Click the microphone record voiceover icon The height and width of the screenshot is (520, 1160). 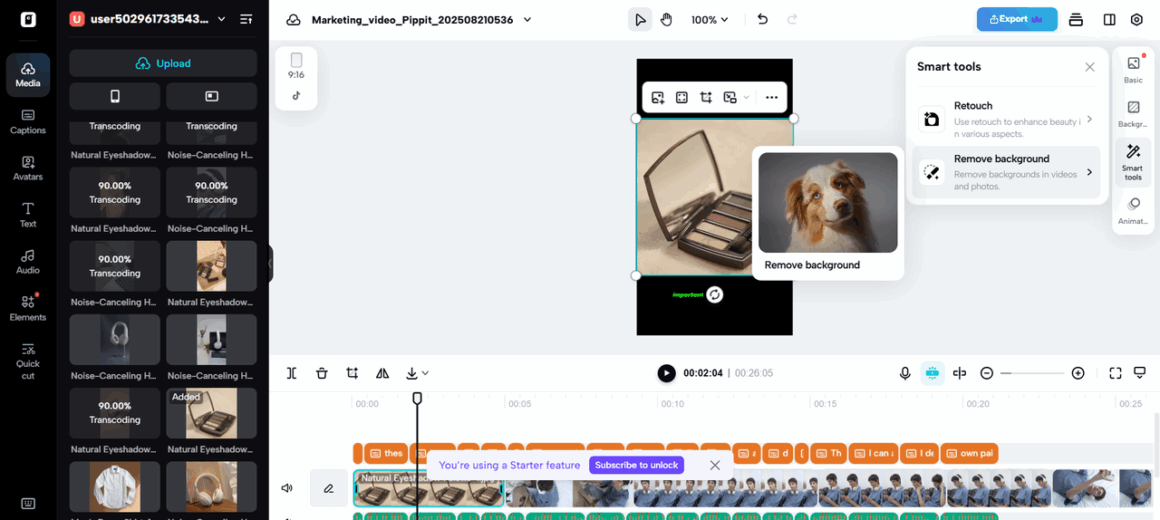coord(904,373)
